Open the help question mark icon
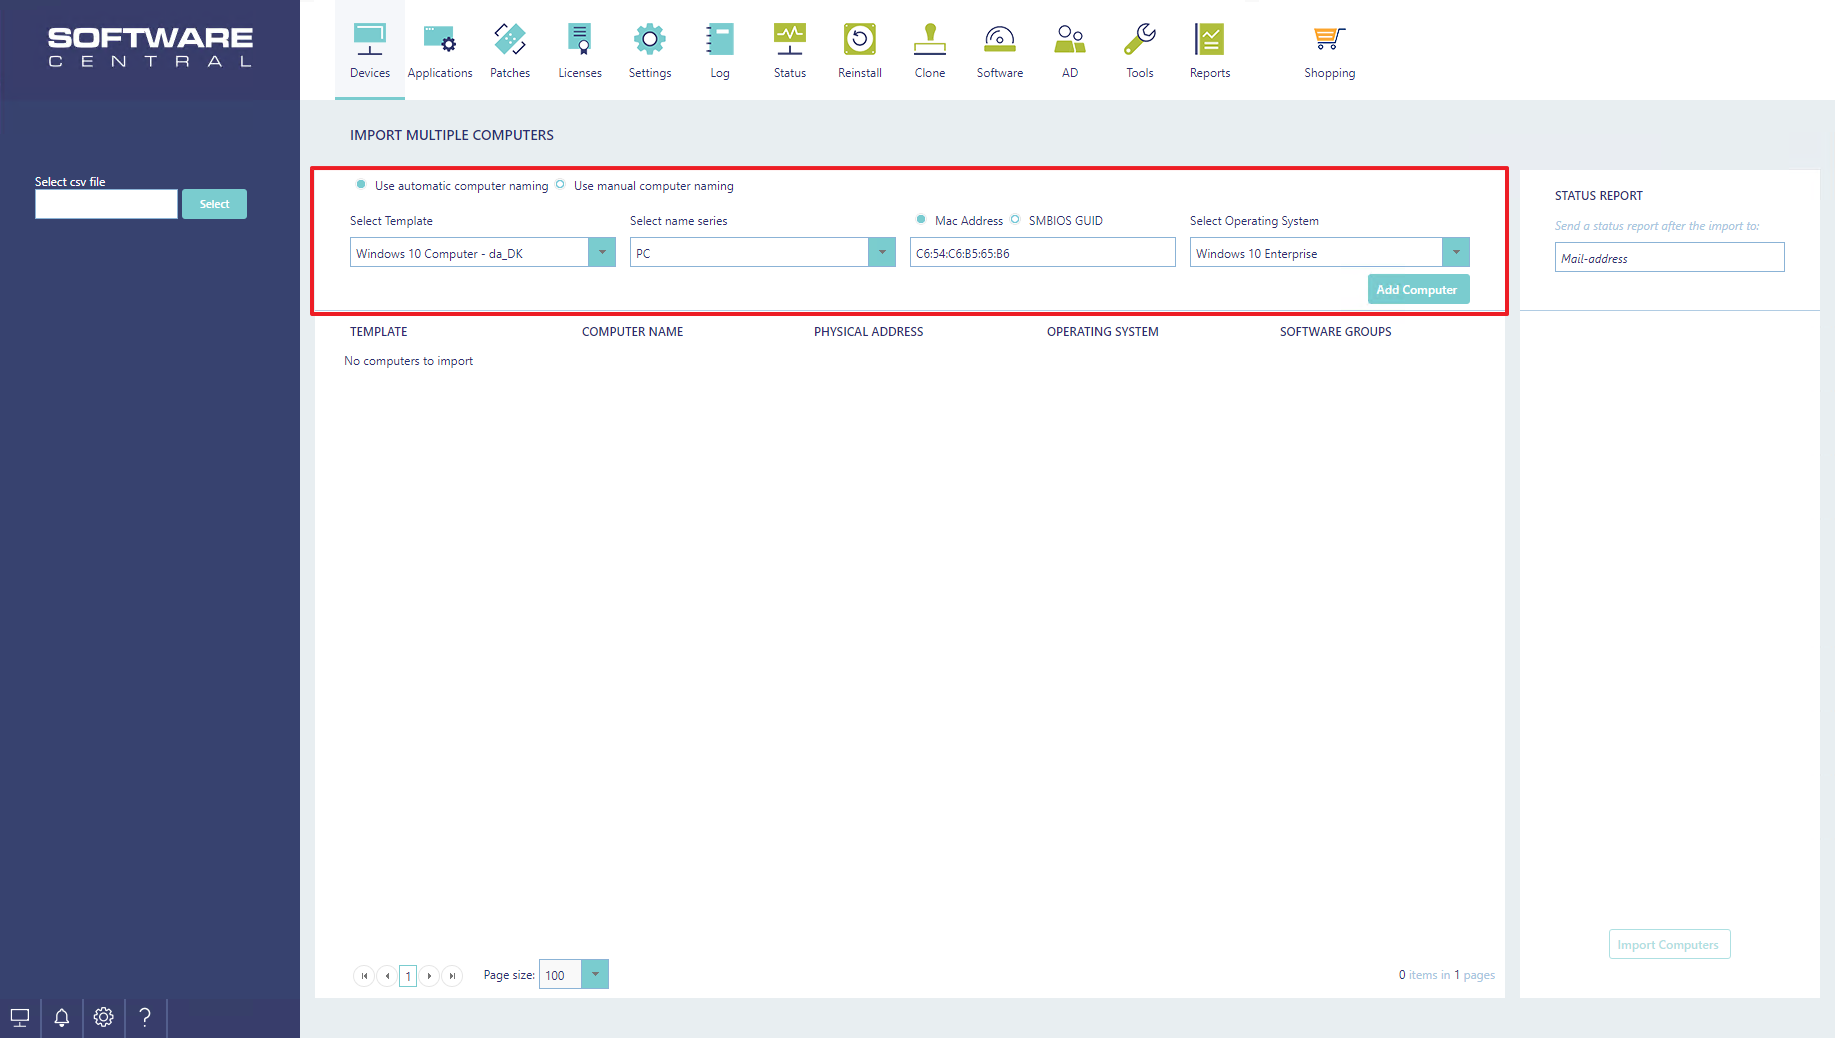 click(145, 1017)
